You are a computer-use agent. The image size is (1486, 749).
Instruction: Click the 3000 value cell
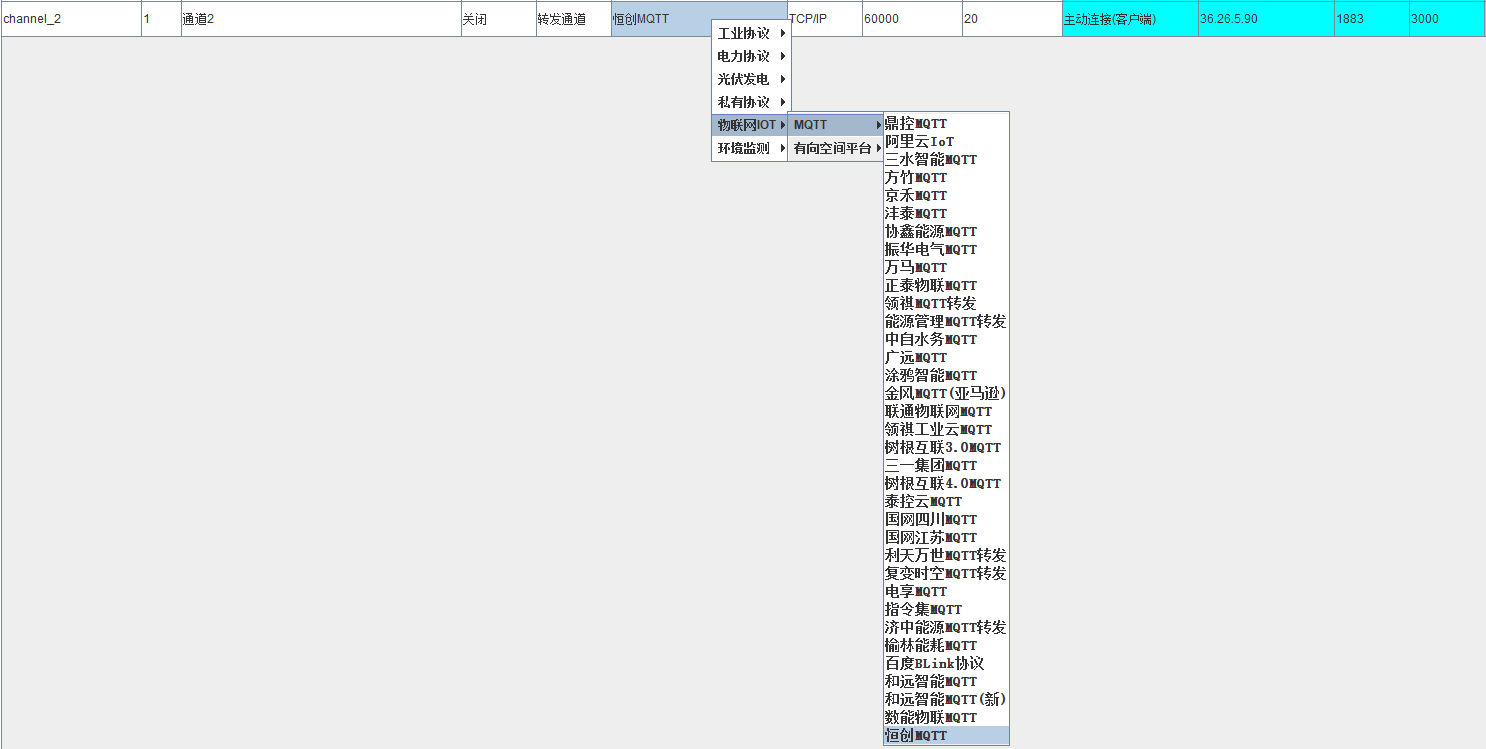(x=1447, y=19)
